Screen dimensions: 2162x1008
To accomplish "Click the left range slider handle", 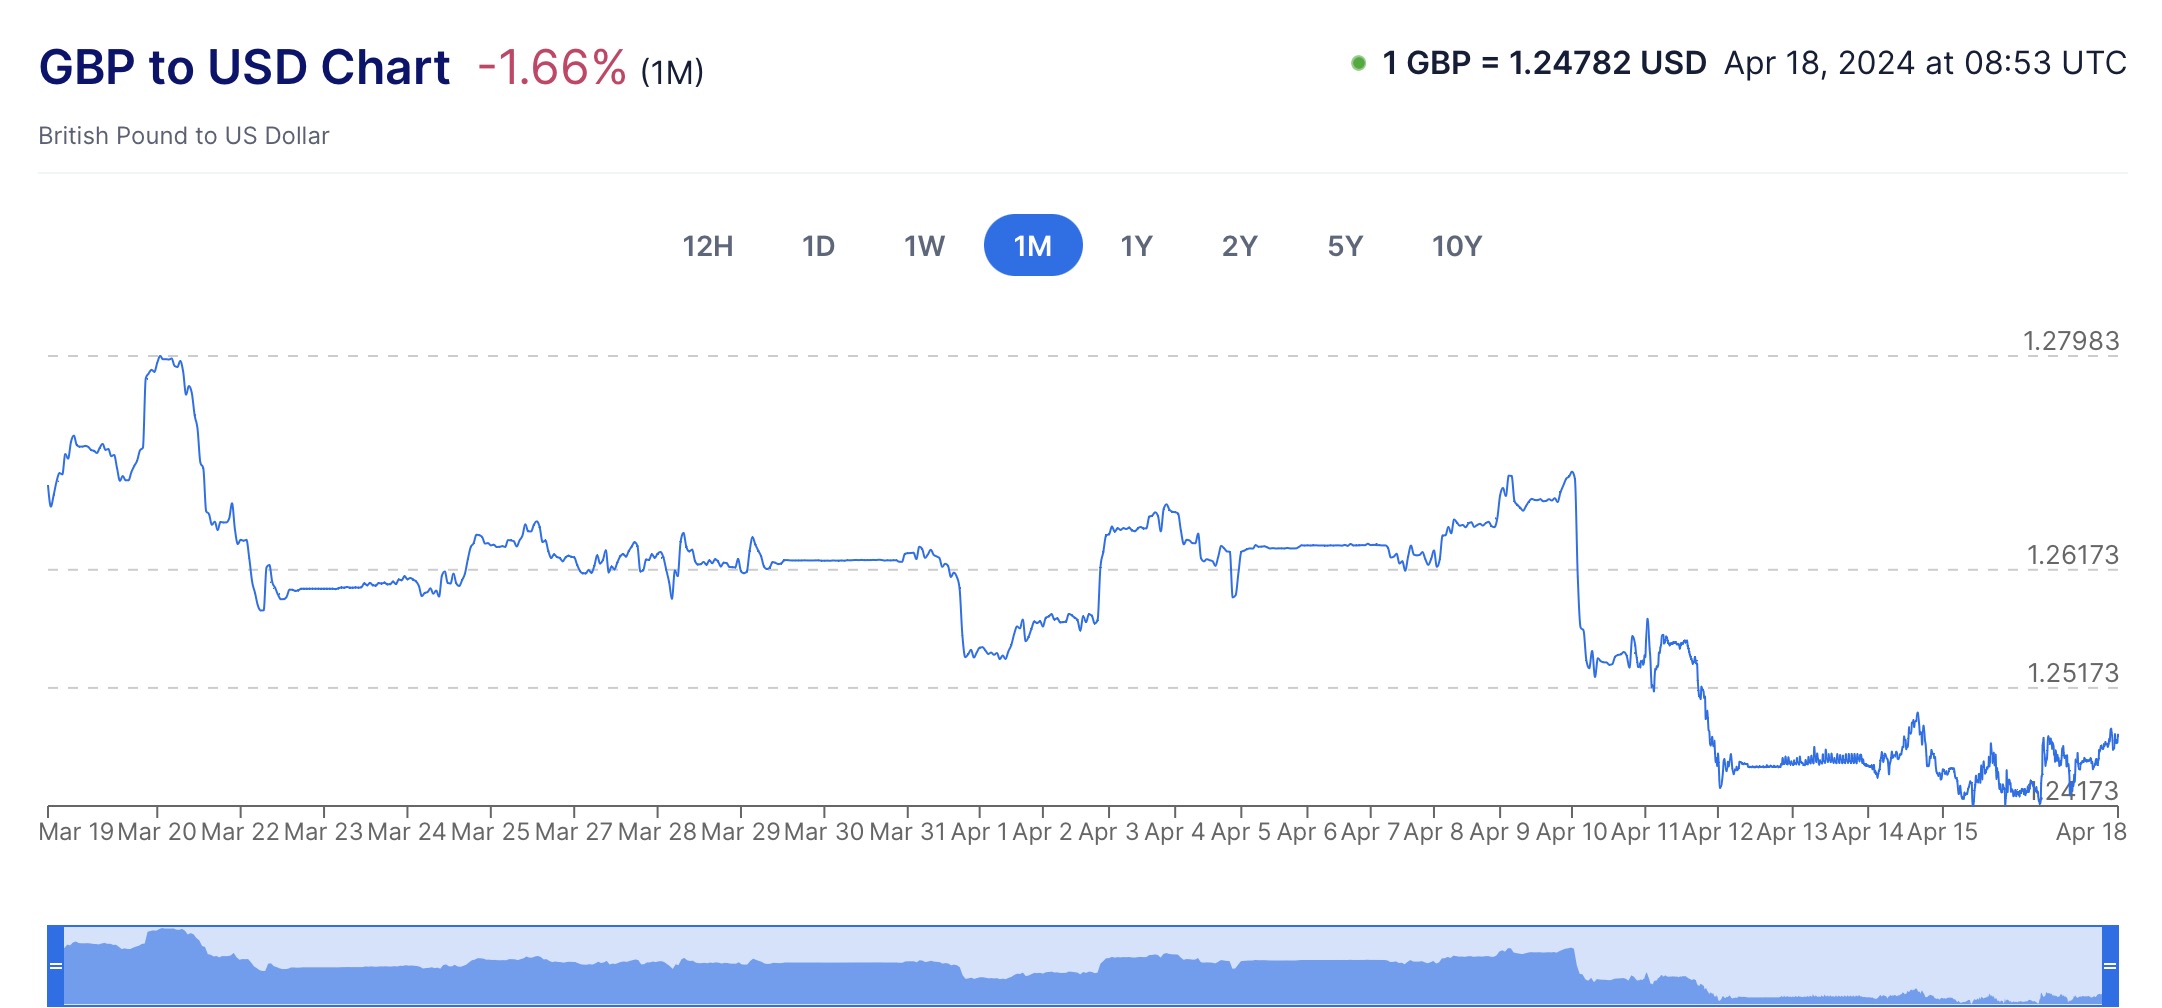I will pyautogui.click(x=56, y=966).
